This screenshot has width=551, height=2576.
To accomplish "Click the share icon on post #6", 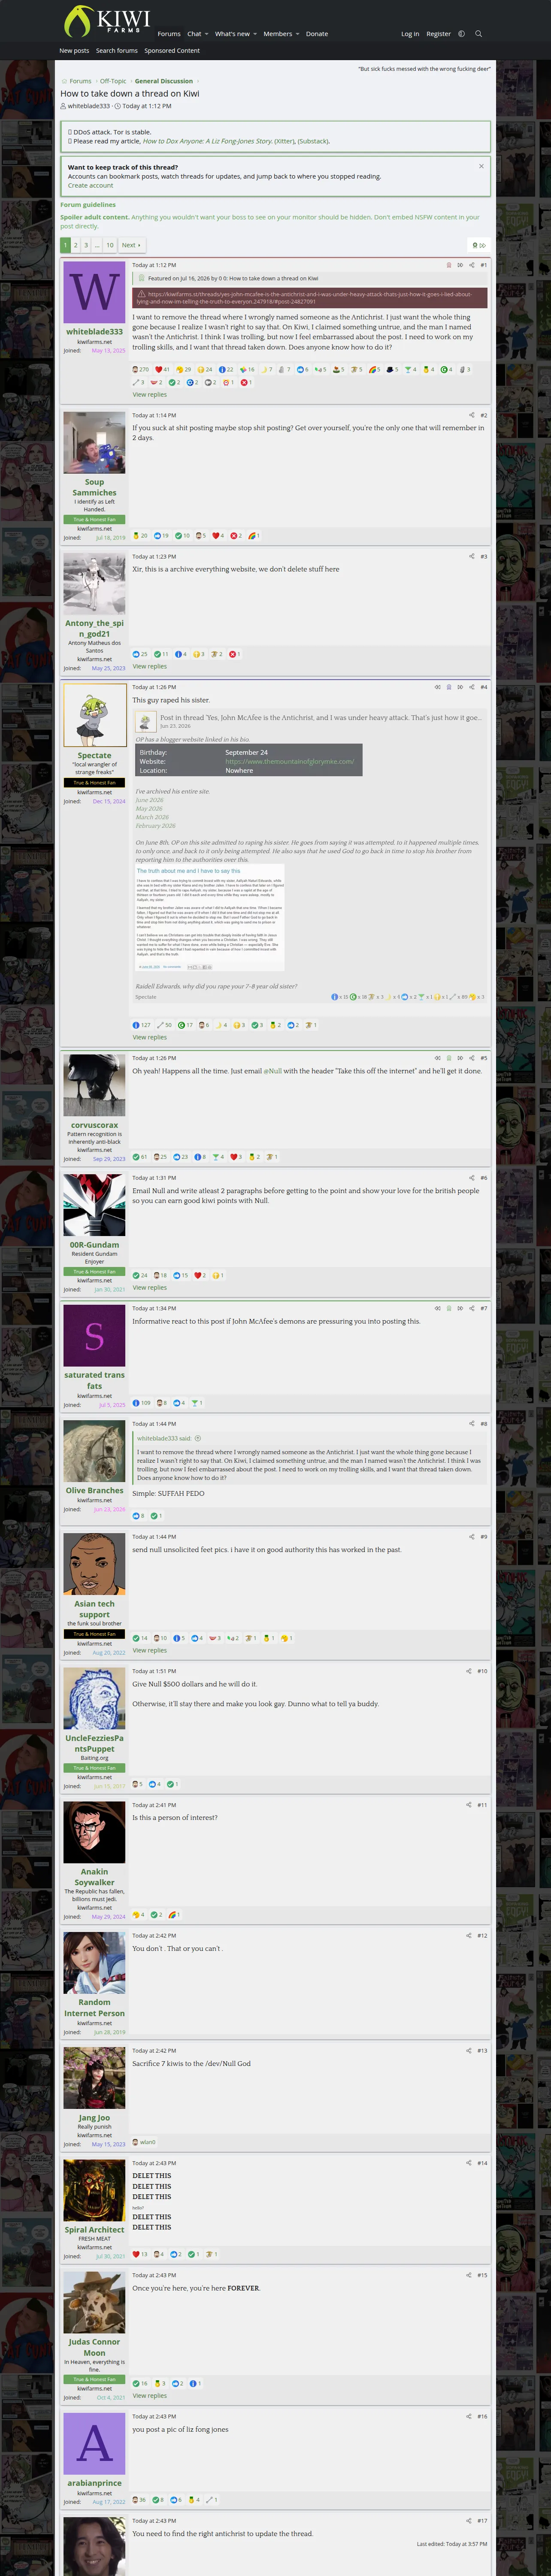I will click(471, 1178).
